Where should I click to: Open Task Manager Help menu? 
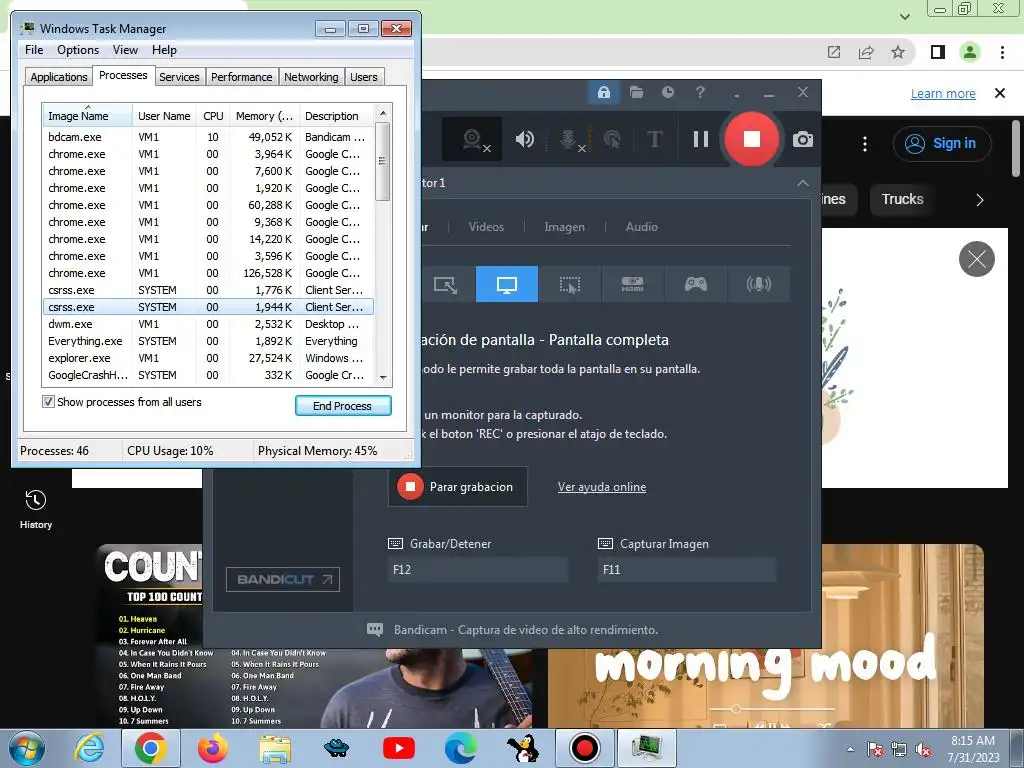164,50
